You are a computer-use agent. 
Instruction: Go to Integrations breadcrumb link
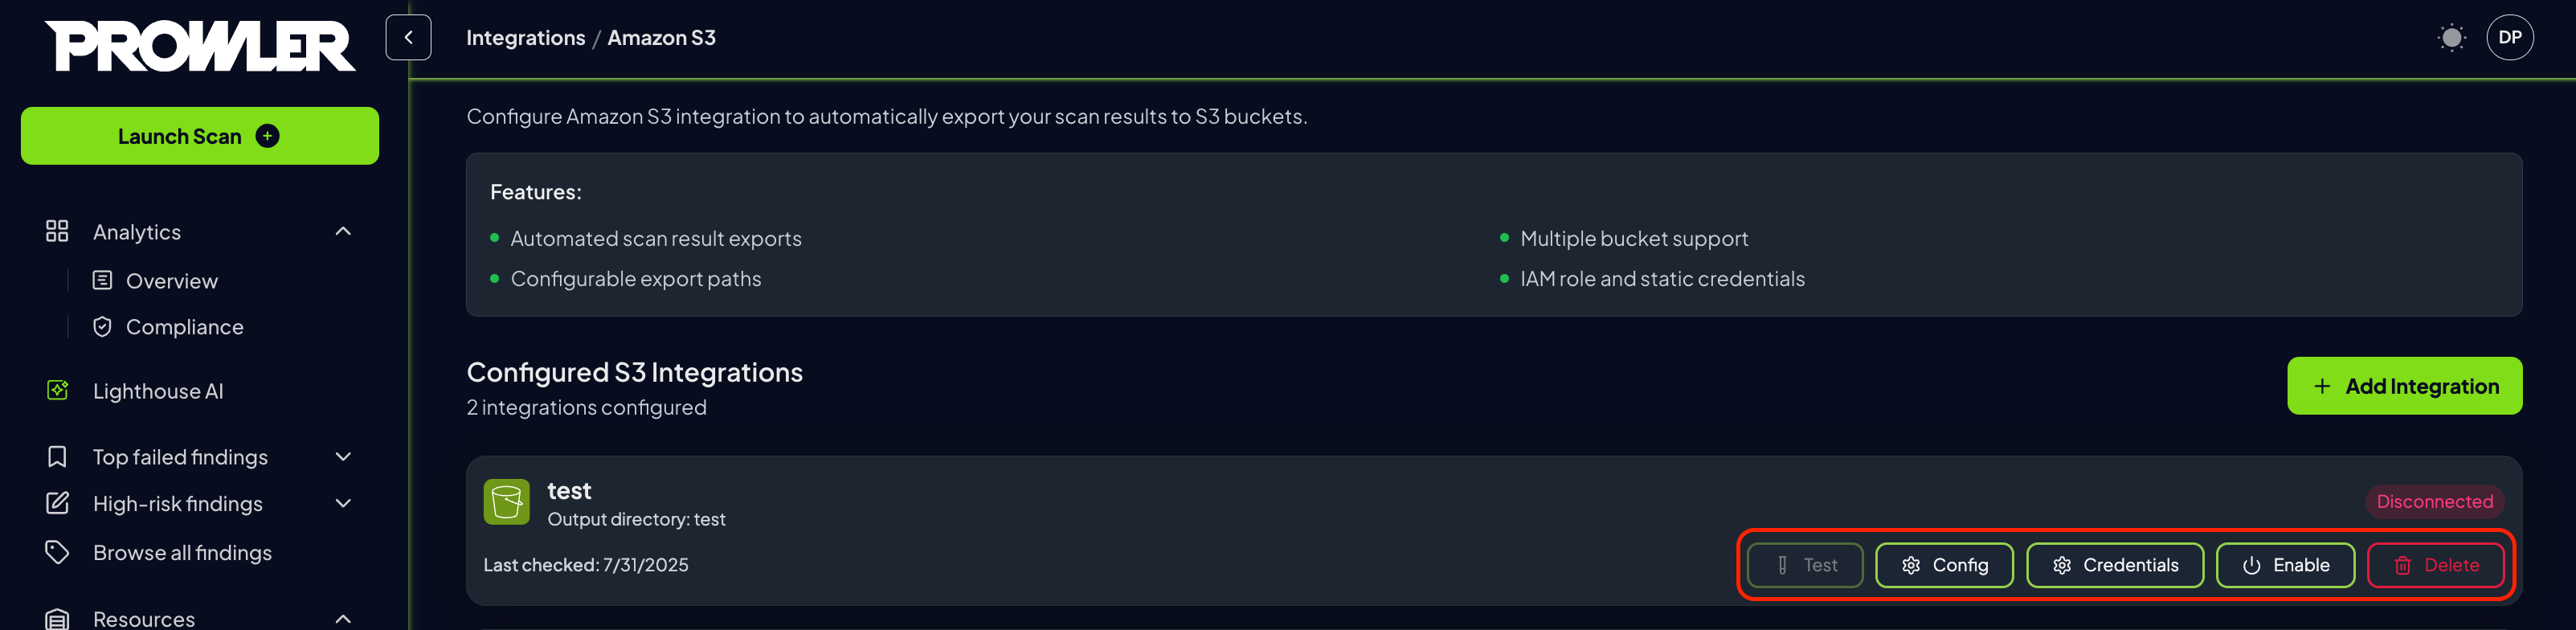(525, 38)
